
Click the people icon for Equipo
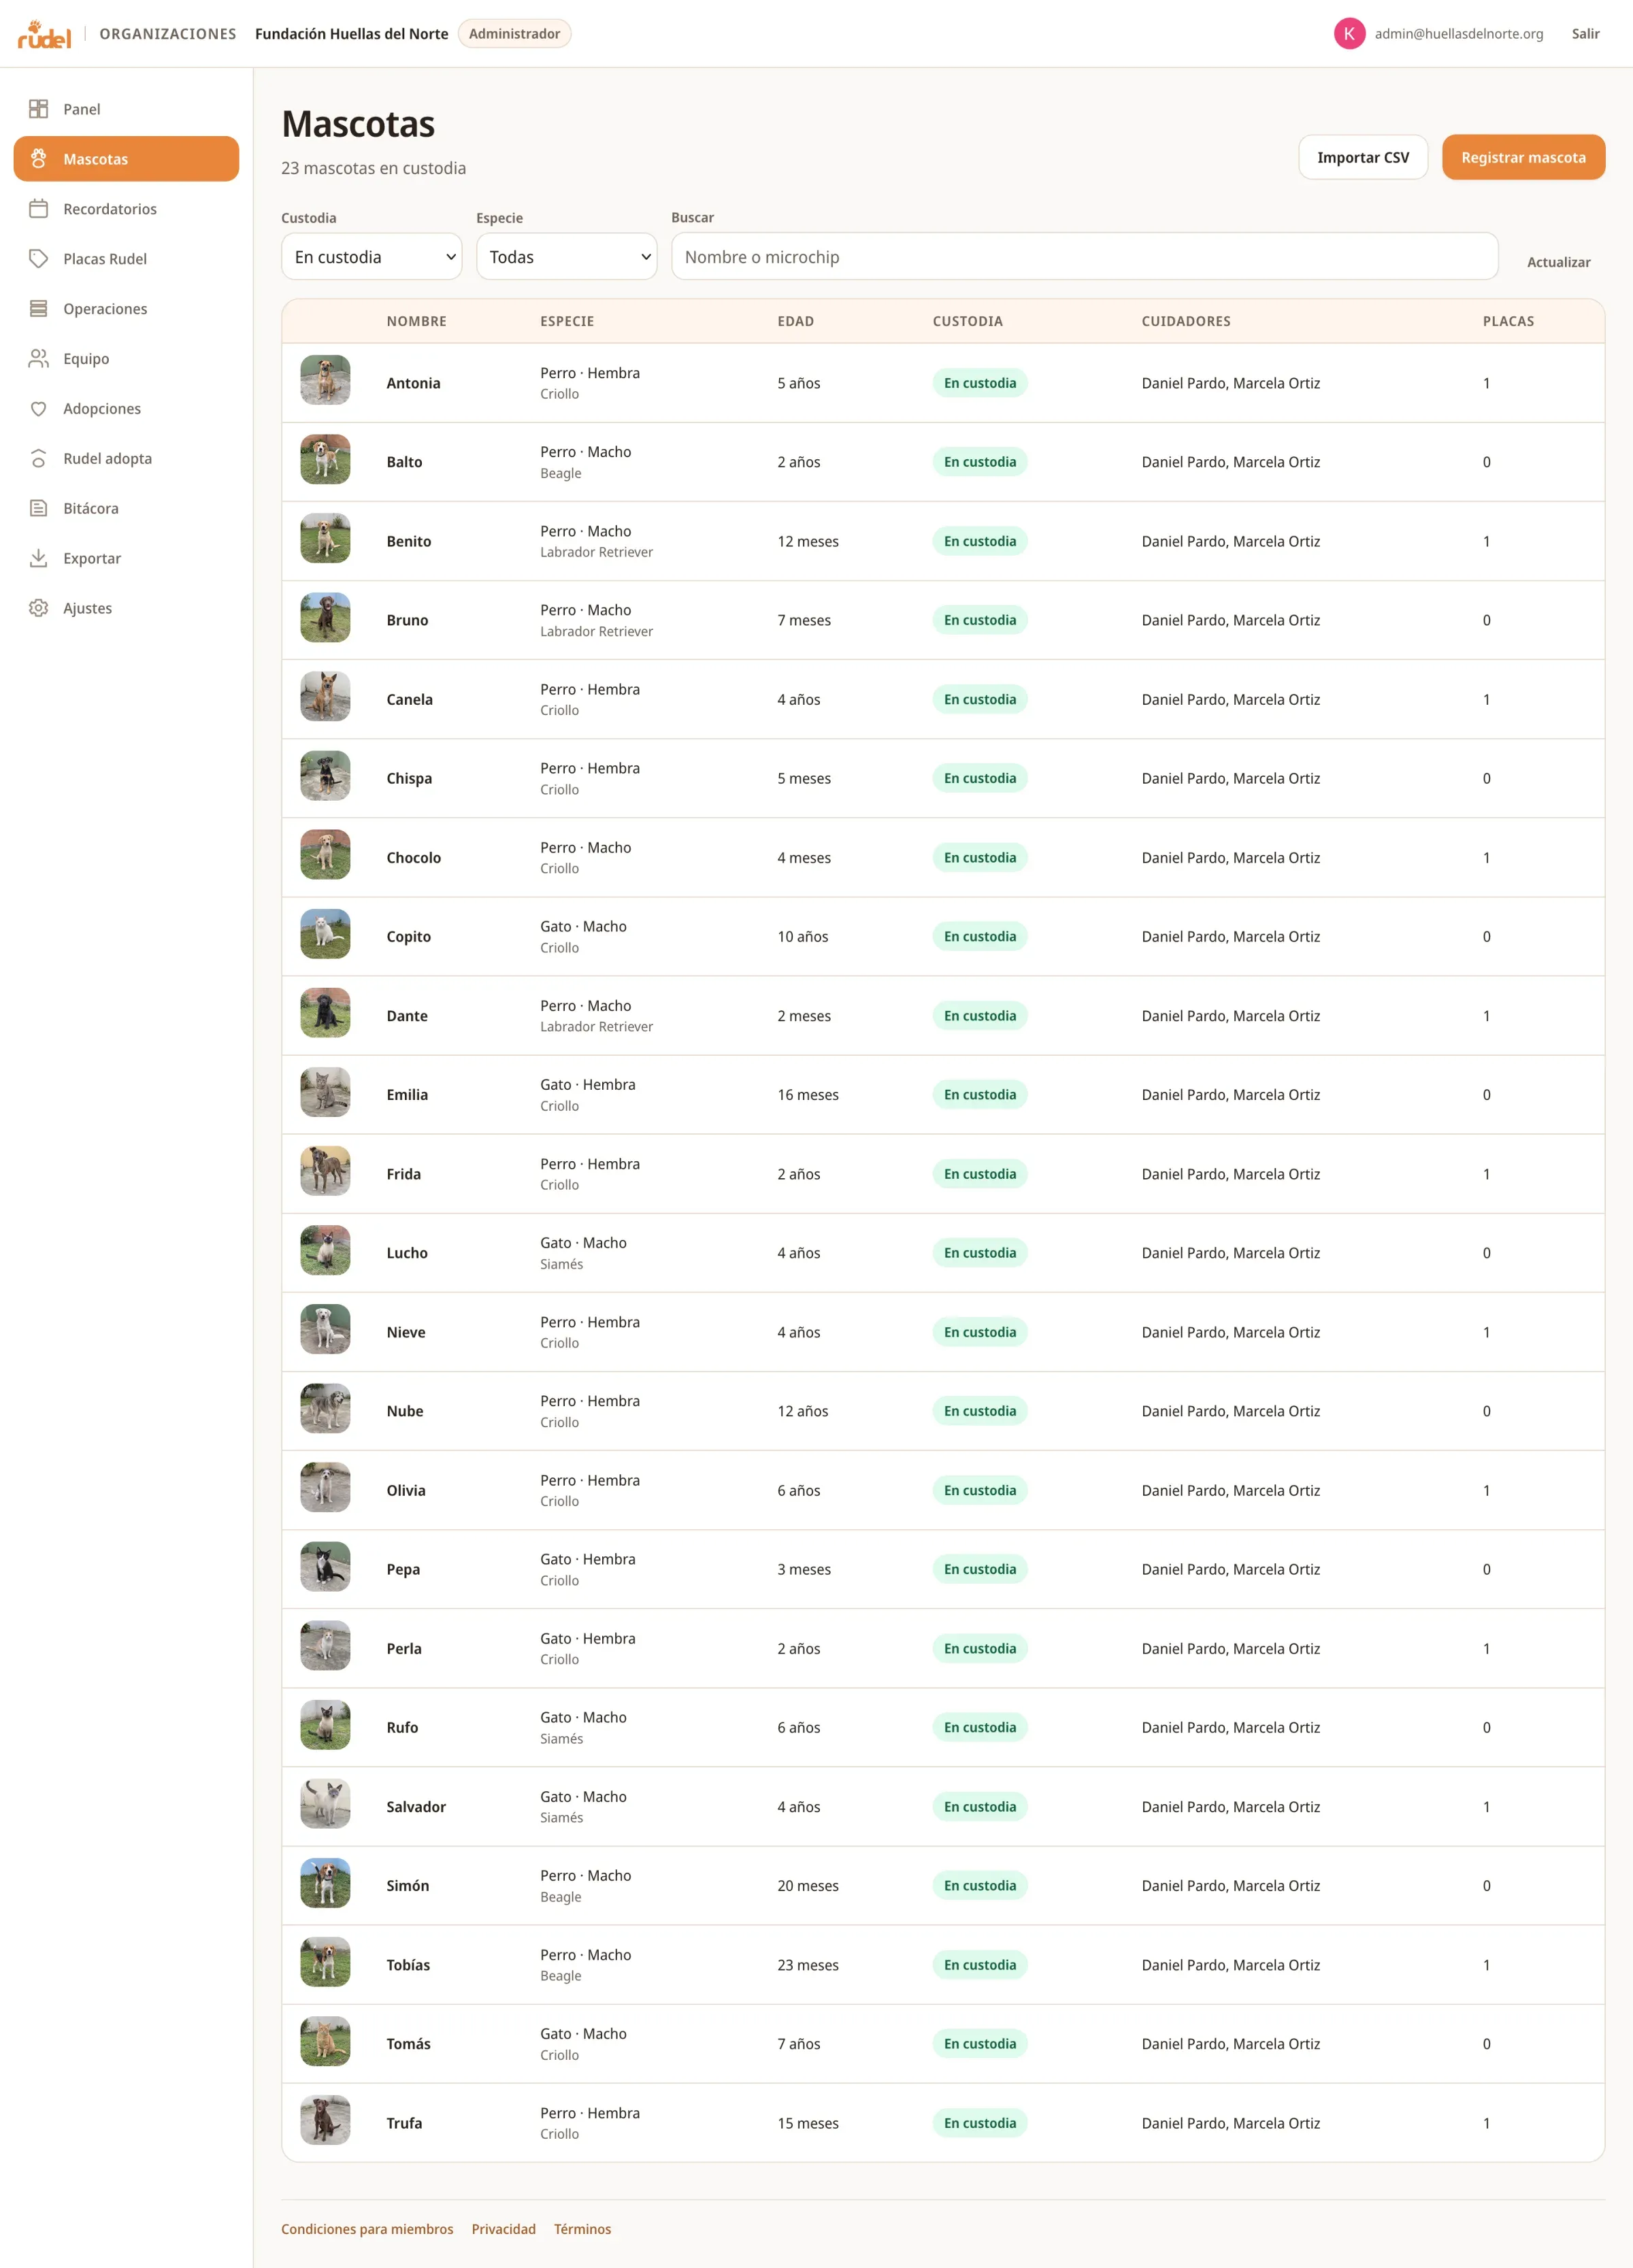coord(38,359)
